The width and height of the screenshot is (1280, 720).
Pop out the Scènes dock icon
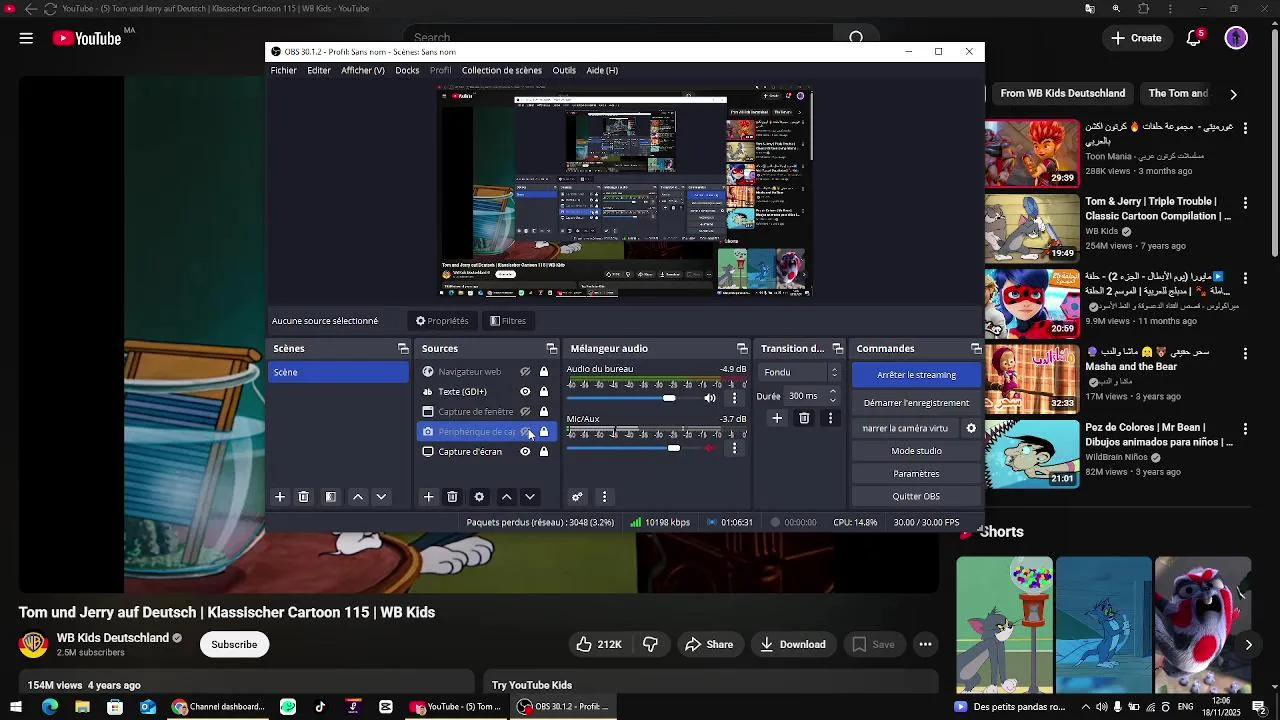[x=403, y=349]
